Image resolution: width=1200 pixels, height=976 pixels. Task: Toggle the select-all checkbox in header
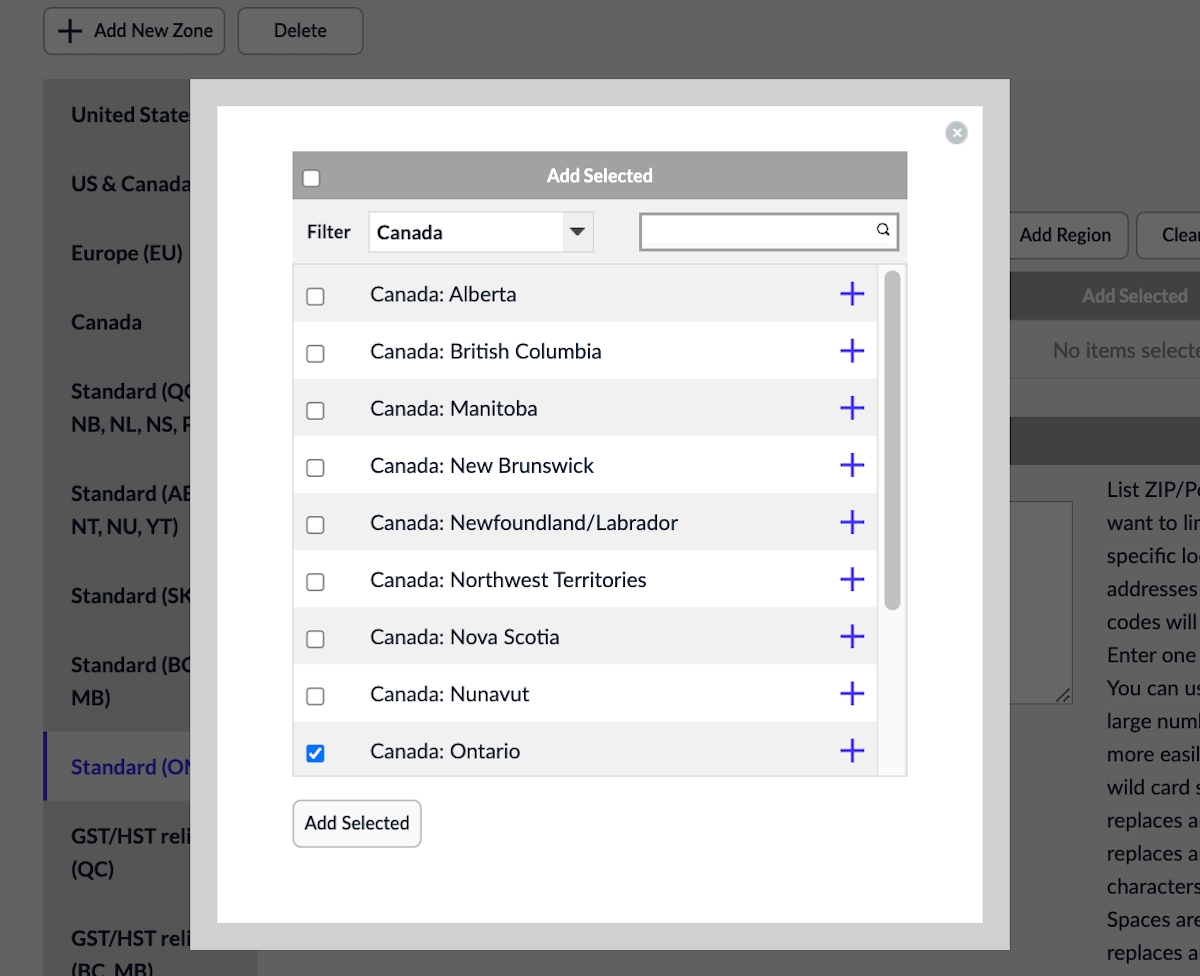click(312, 178)
